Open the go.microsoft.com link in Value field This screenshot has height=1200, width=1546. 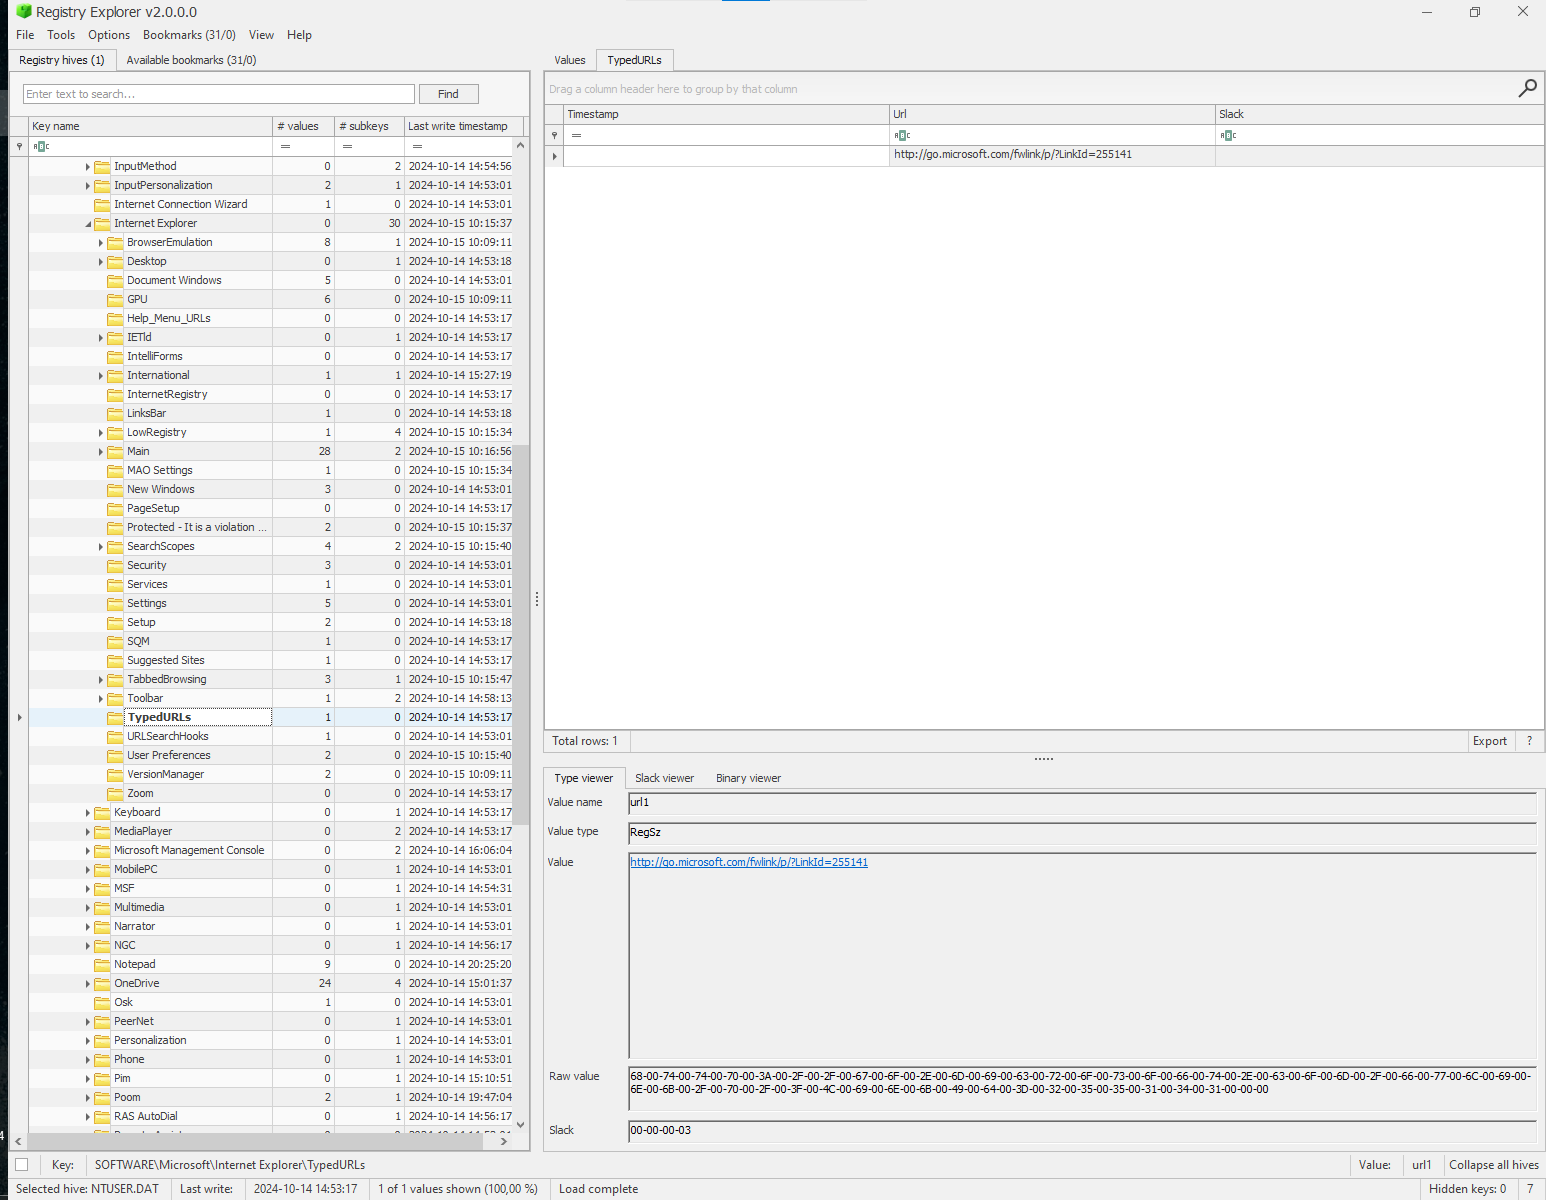click(x=749, y=862)
